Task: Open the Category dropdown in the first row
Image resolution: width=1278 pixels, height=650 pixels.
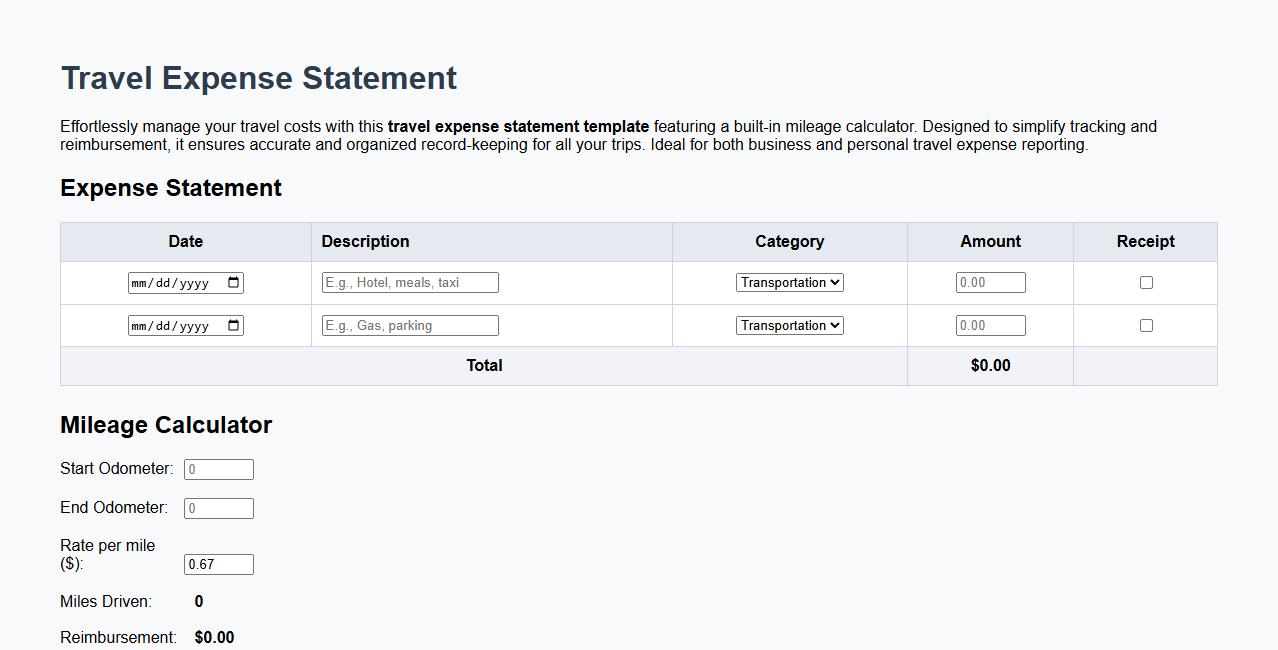Action: [x=789, y=282]
